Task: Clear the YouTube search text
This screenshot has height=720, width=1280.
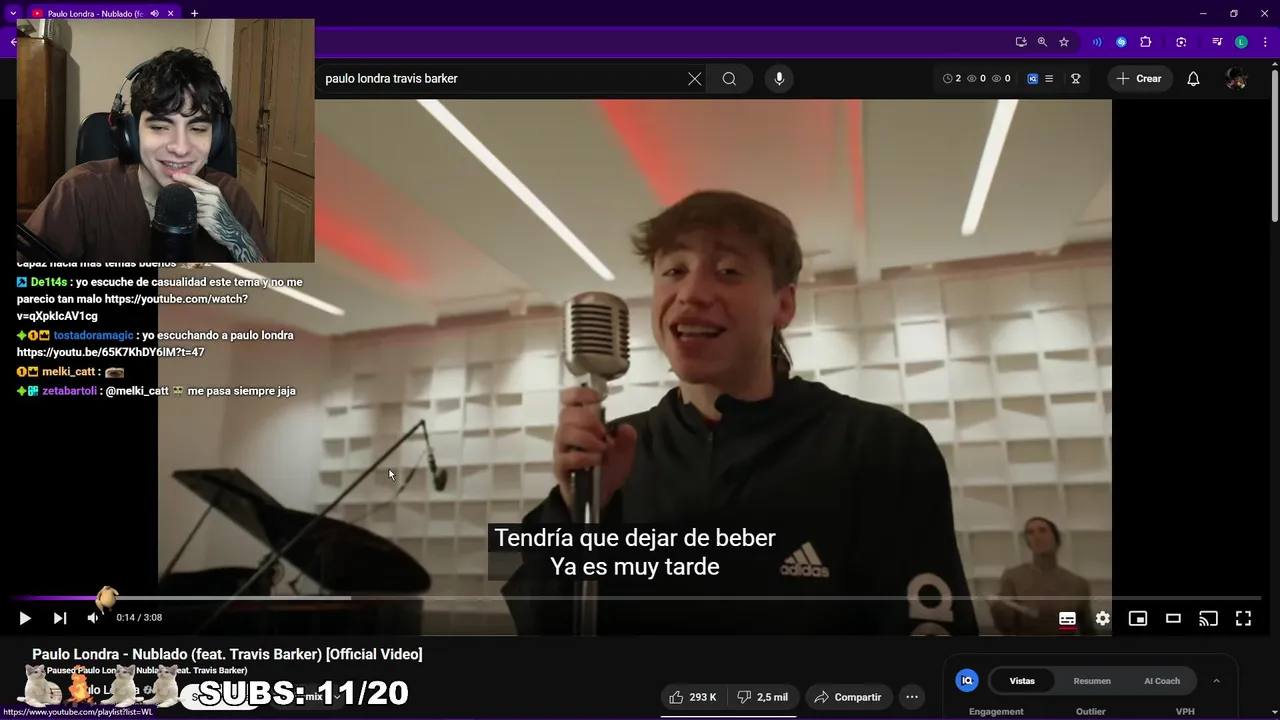Action: tap(694, 79)
